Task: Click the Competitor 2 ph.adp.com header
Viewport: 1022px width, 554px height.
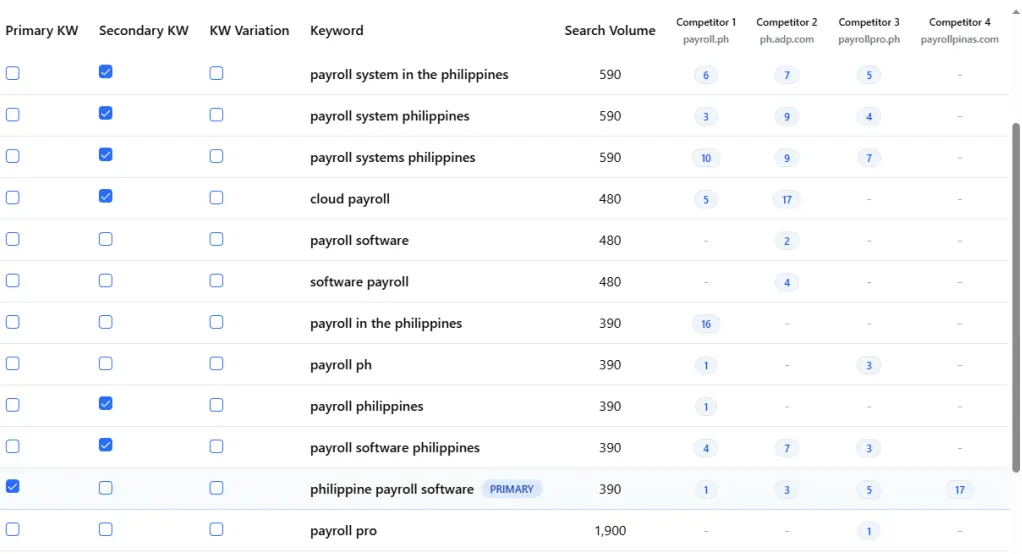Action: [787, 31]
